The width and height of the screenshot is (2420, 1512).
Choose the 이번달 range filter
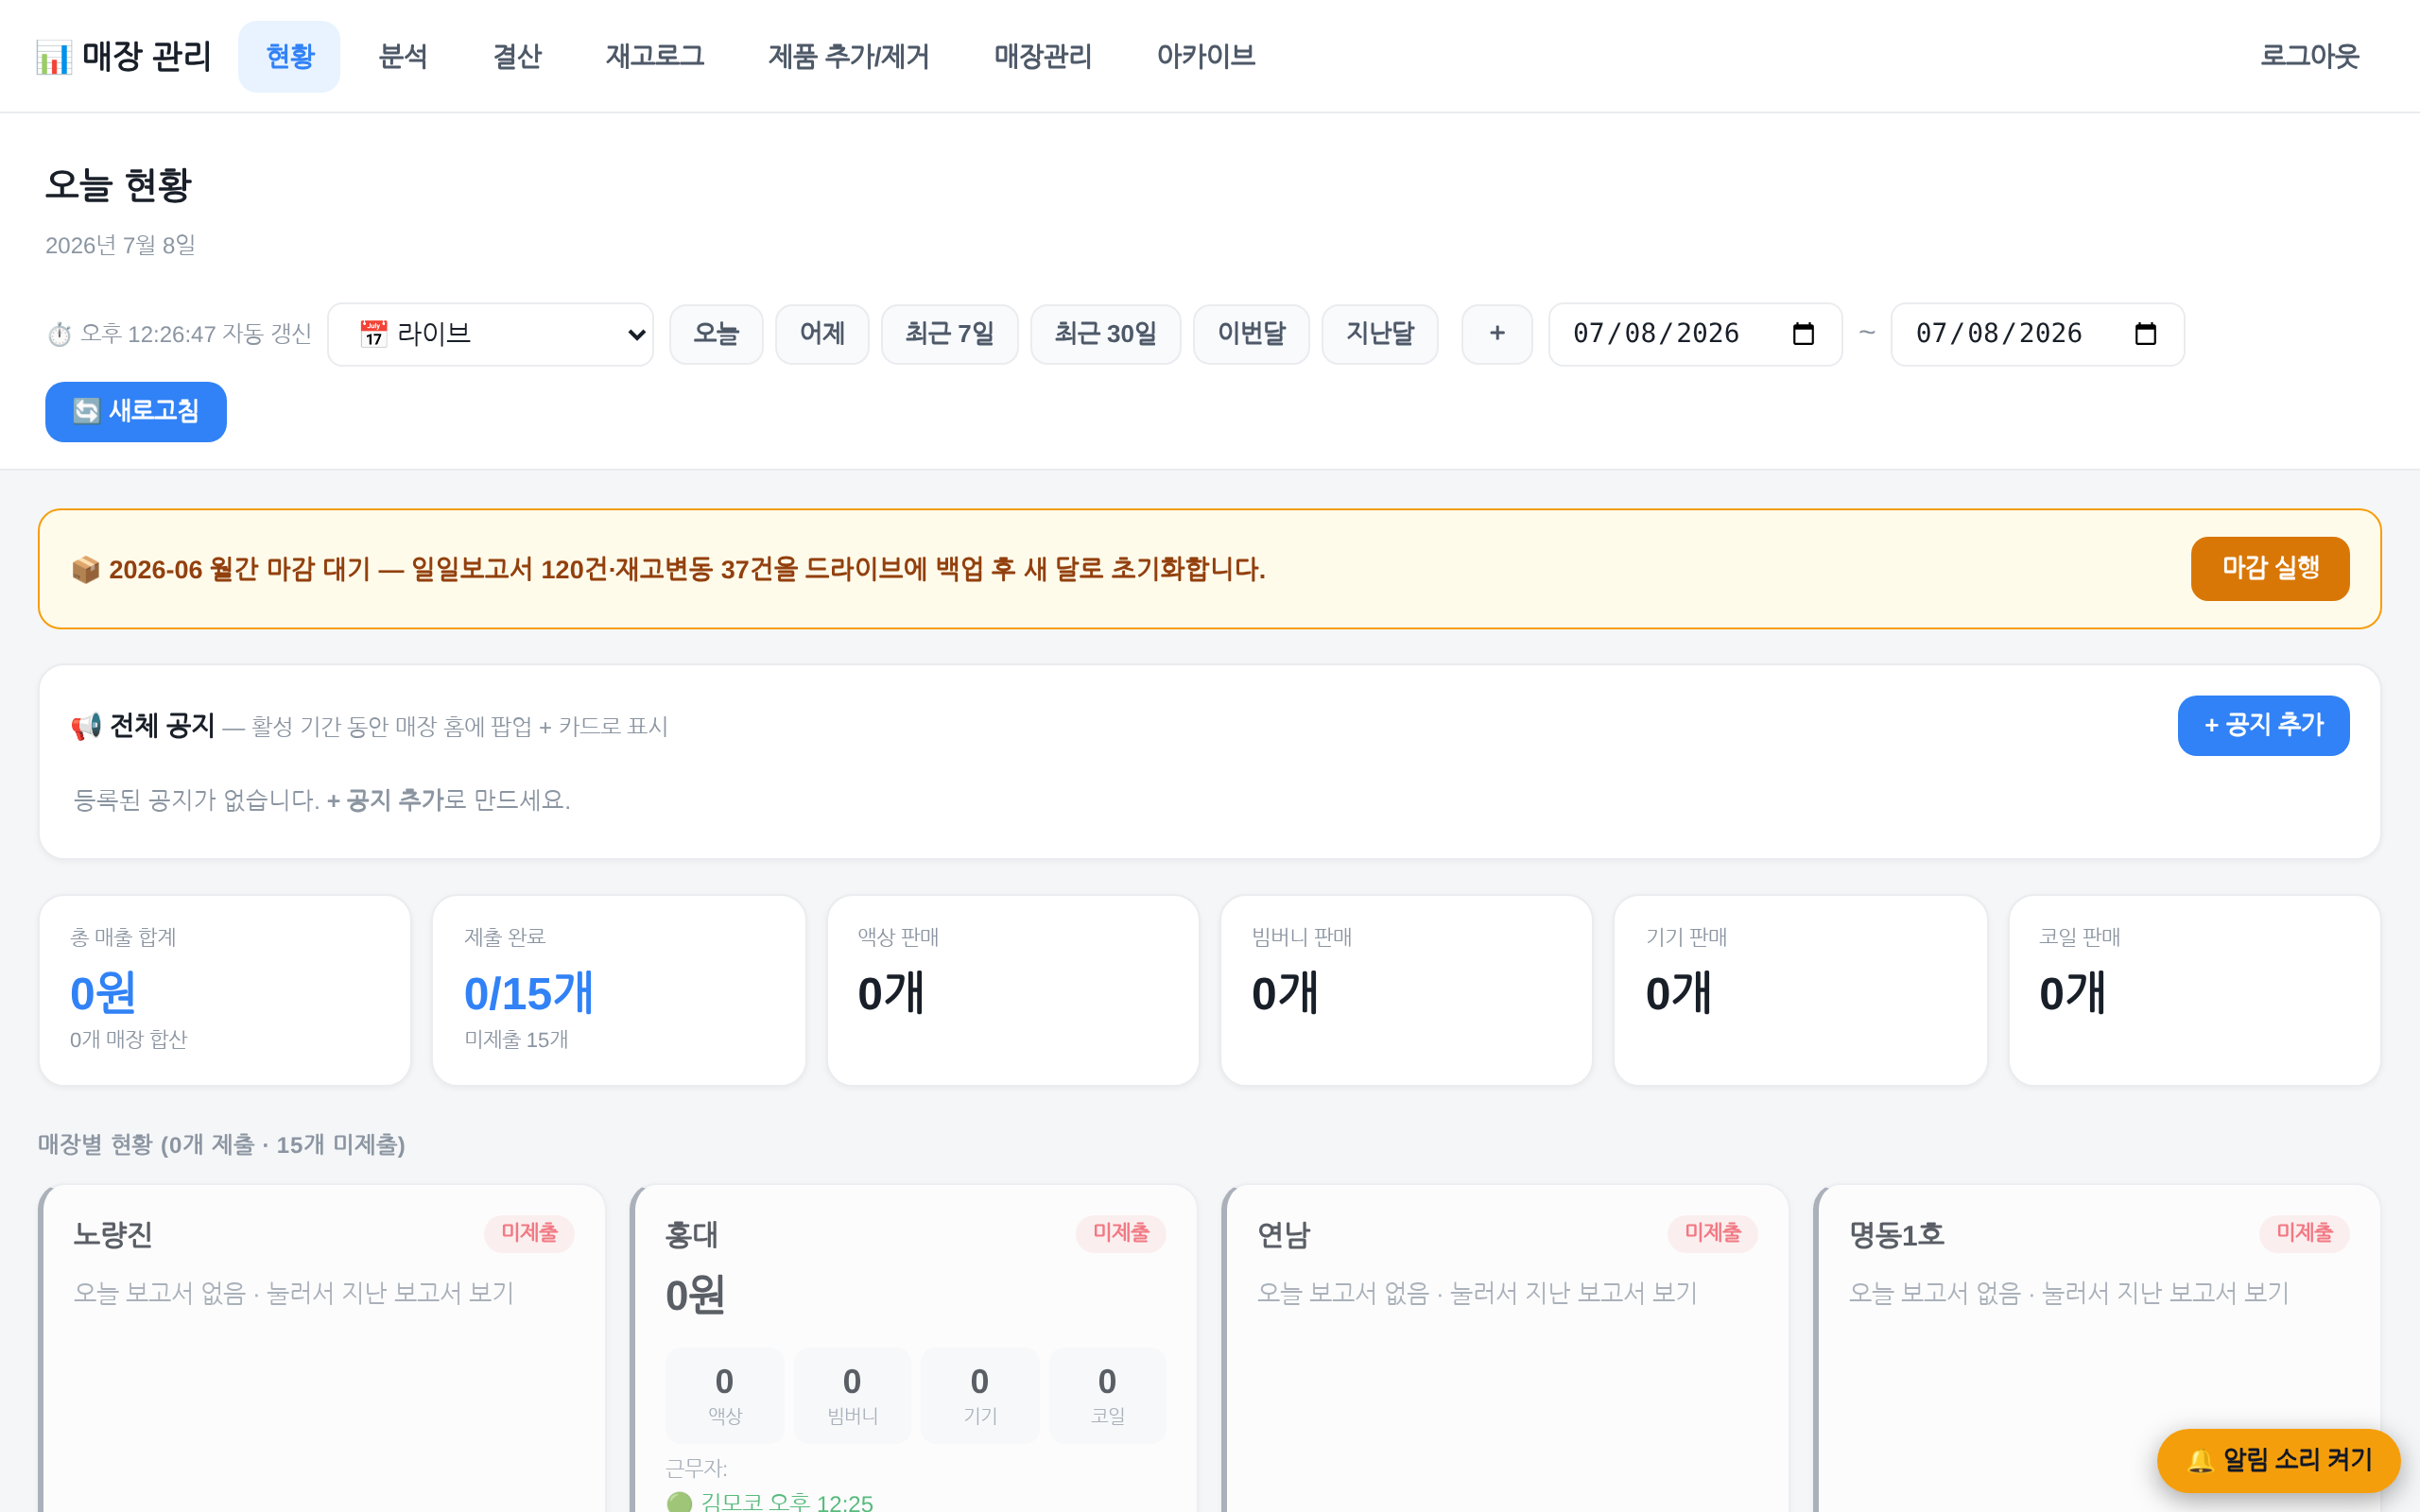tap(1251, 334)
